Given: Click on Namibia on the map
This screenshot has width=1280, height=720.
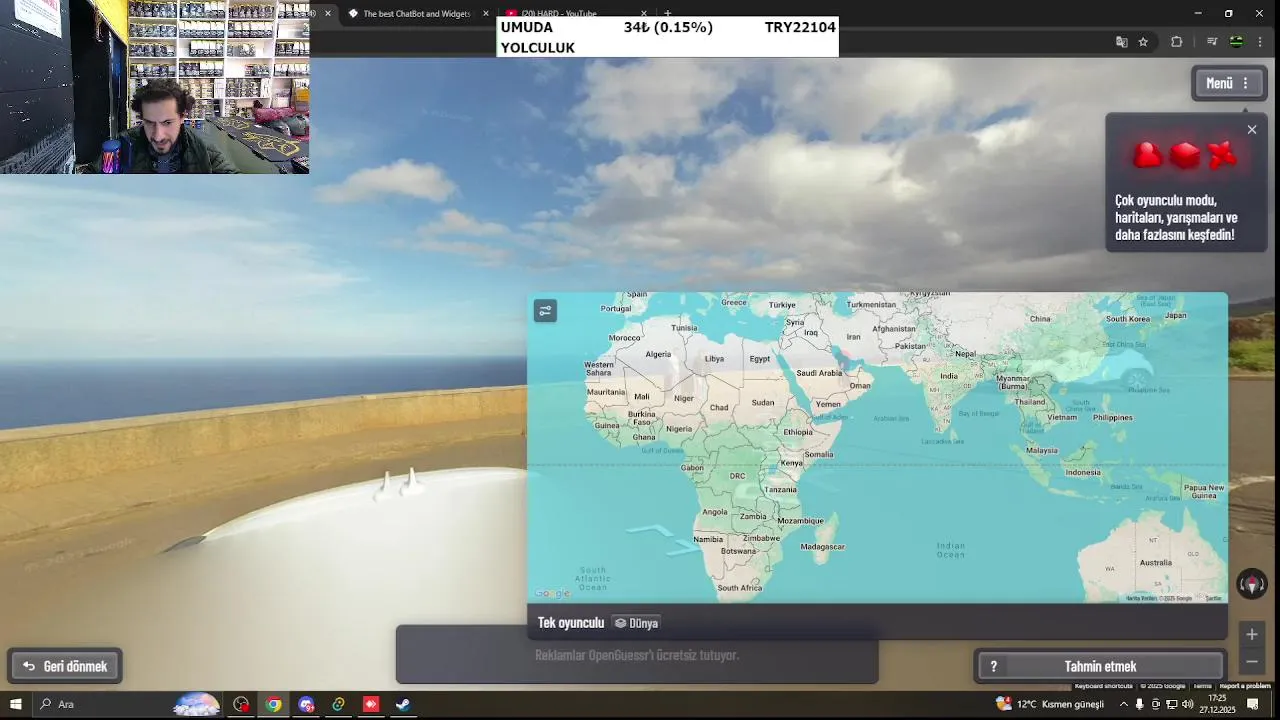Looking at the screenshot, I should coord(708,539).
